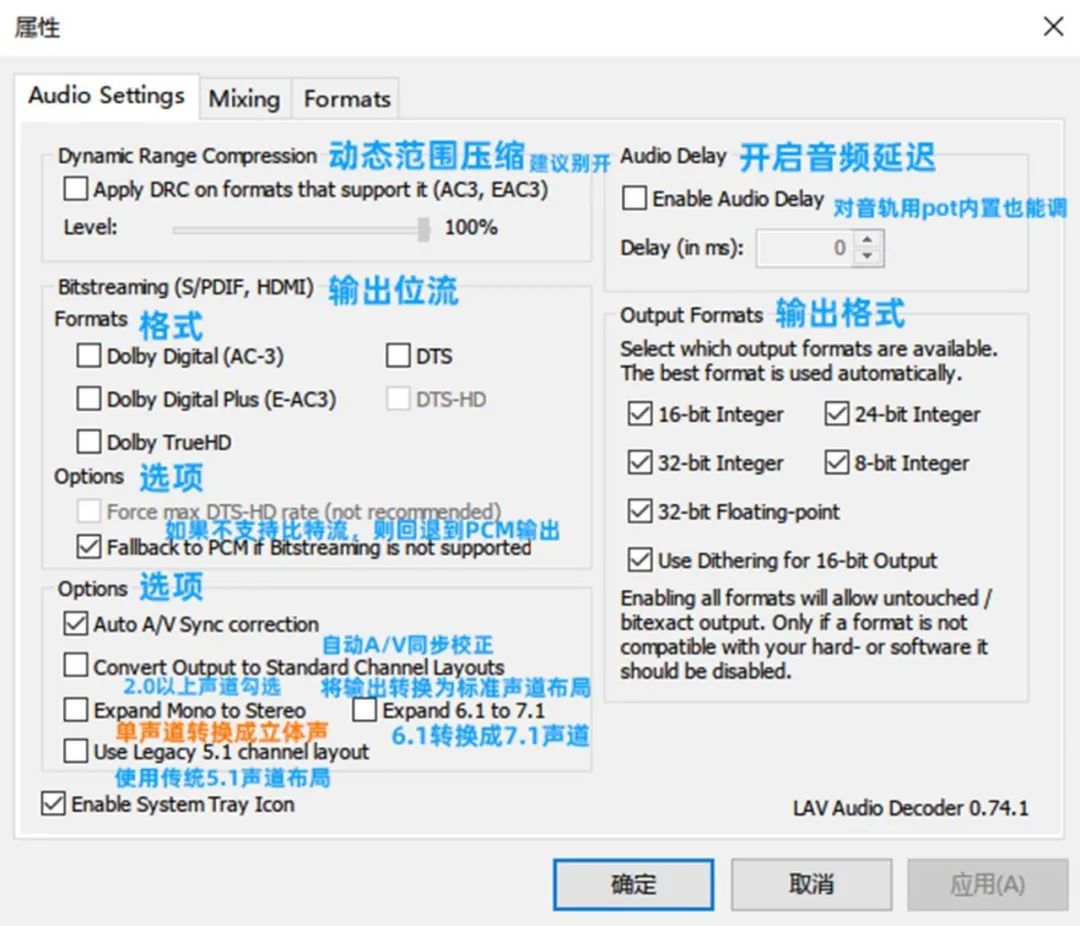Check Dolby Digital Plus (E-AC3) bitstreaming
The height and width of the screenshot is (926, 1080).
[x=89, y=399]
